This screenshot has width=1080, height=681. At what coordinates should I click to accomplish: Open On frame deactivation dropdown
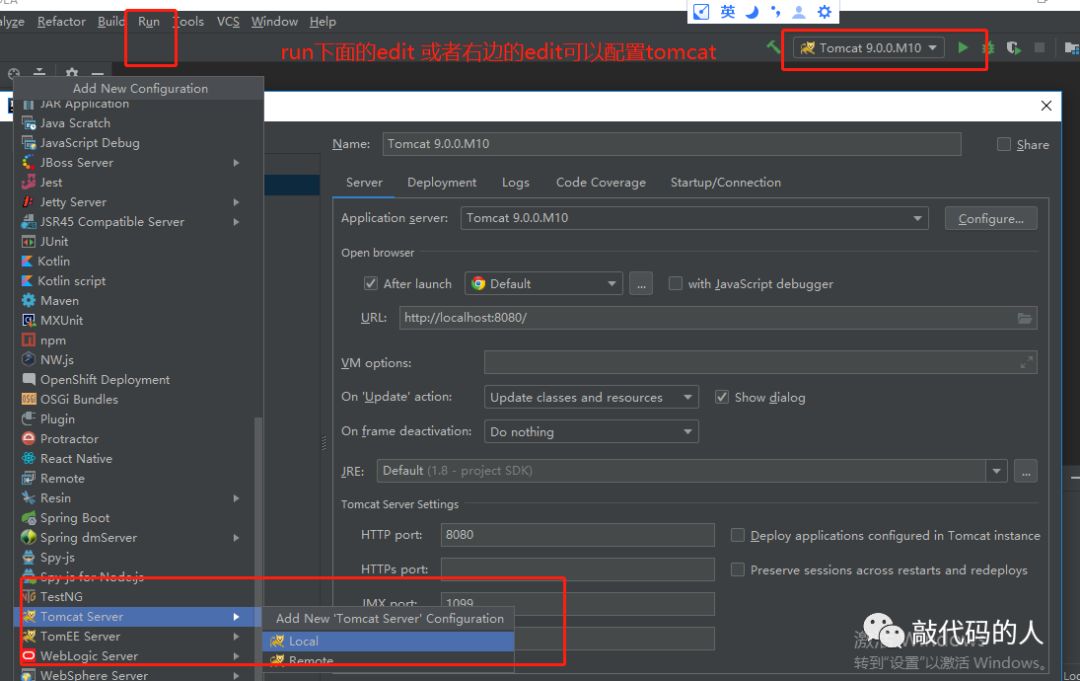point(591,432)
